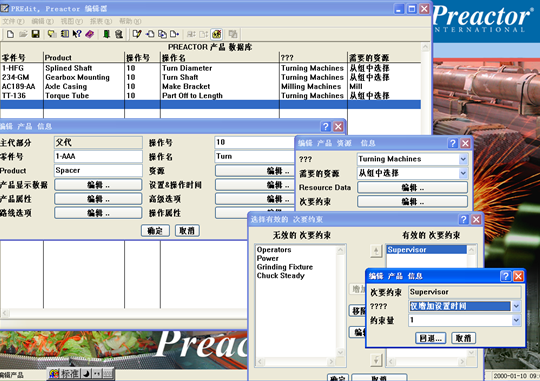Click the edit record pencil icon
The height and width of the screenshot is (381, 540).
(x=137, y=34)
